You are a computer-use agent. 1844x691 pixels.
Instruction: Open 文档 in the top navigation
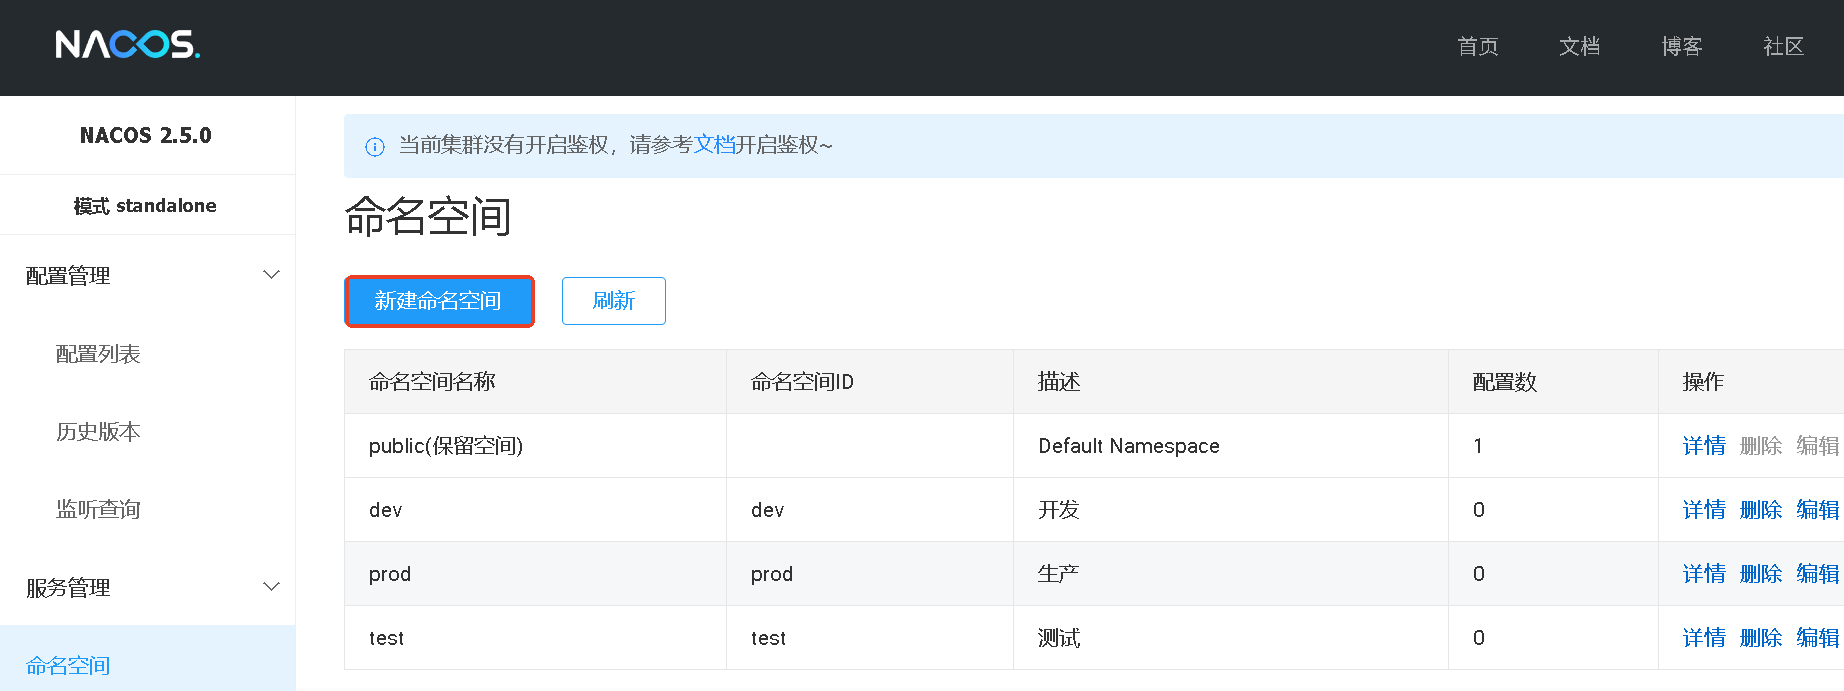tap(1580, 46)
